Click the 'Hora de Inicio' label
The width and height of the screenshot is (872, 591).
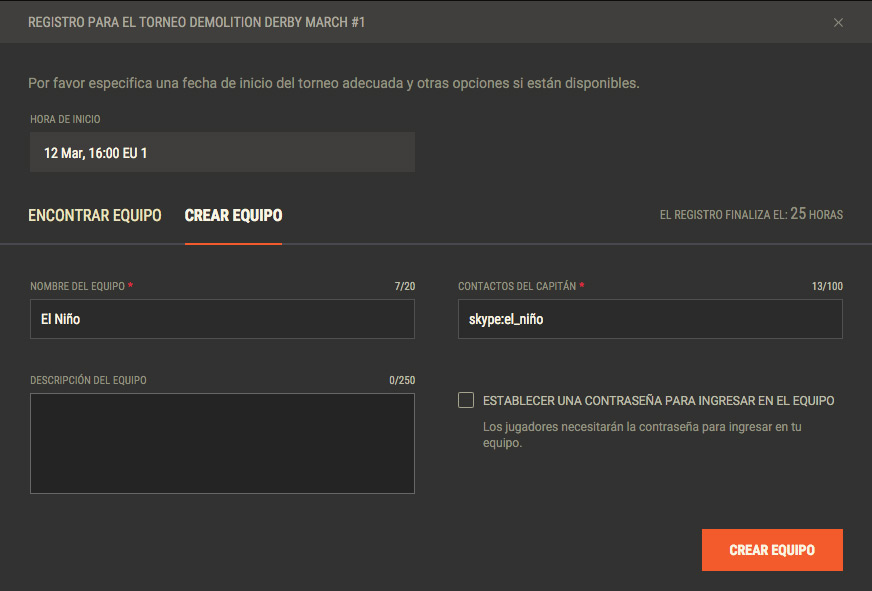[65, 119]
